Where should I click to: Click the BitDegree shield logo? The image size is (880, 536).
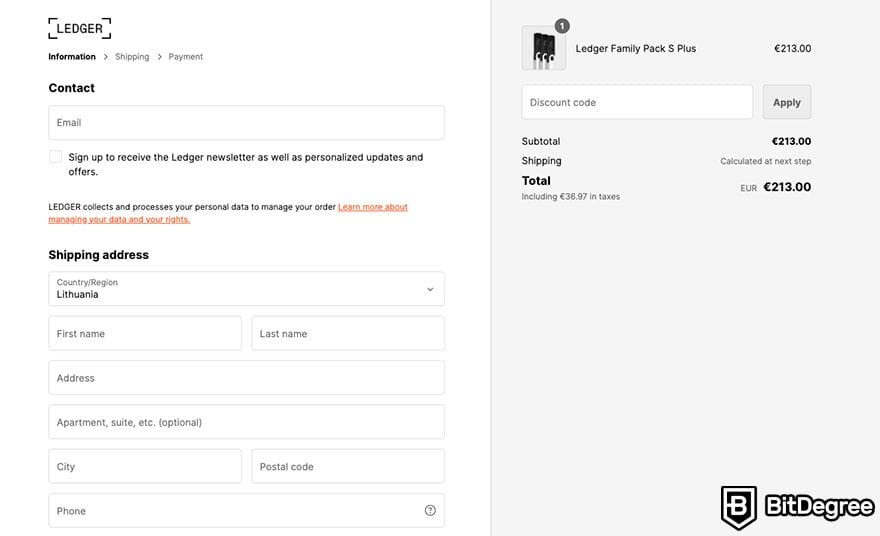pyautogui.click(x=739, y=506)
